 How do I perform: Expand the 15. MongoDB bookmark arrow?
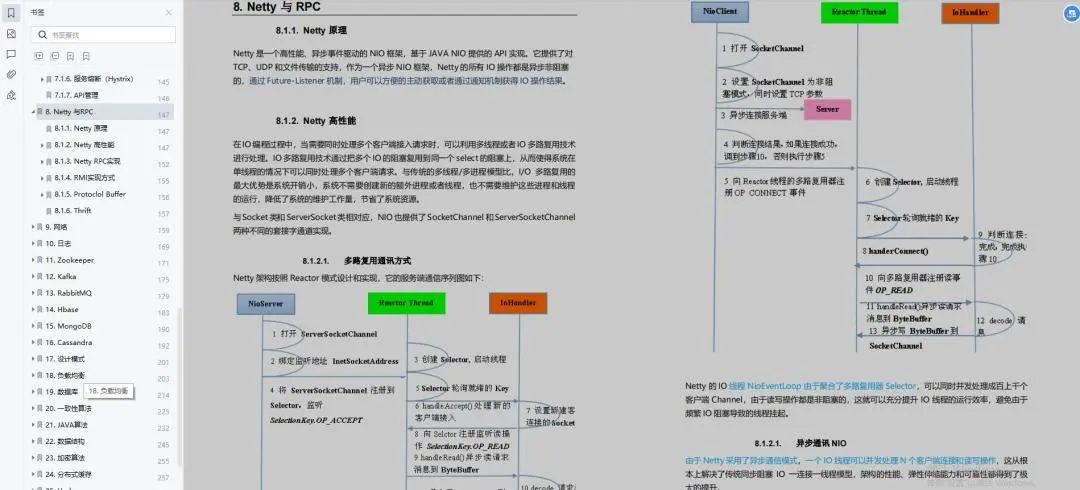point(33,325)
